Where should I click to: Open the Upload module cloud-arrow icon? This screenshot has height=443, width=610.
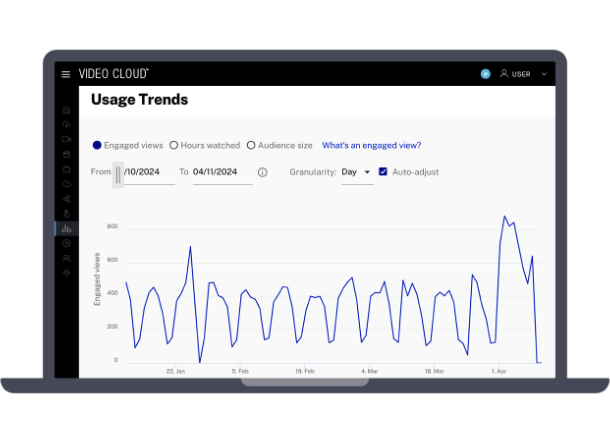click(67, 124)
